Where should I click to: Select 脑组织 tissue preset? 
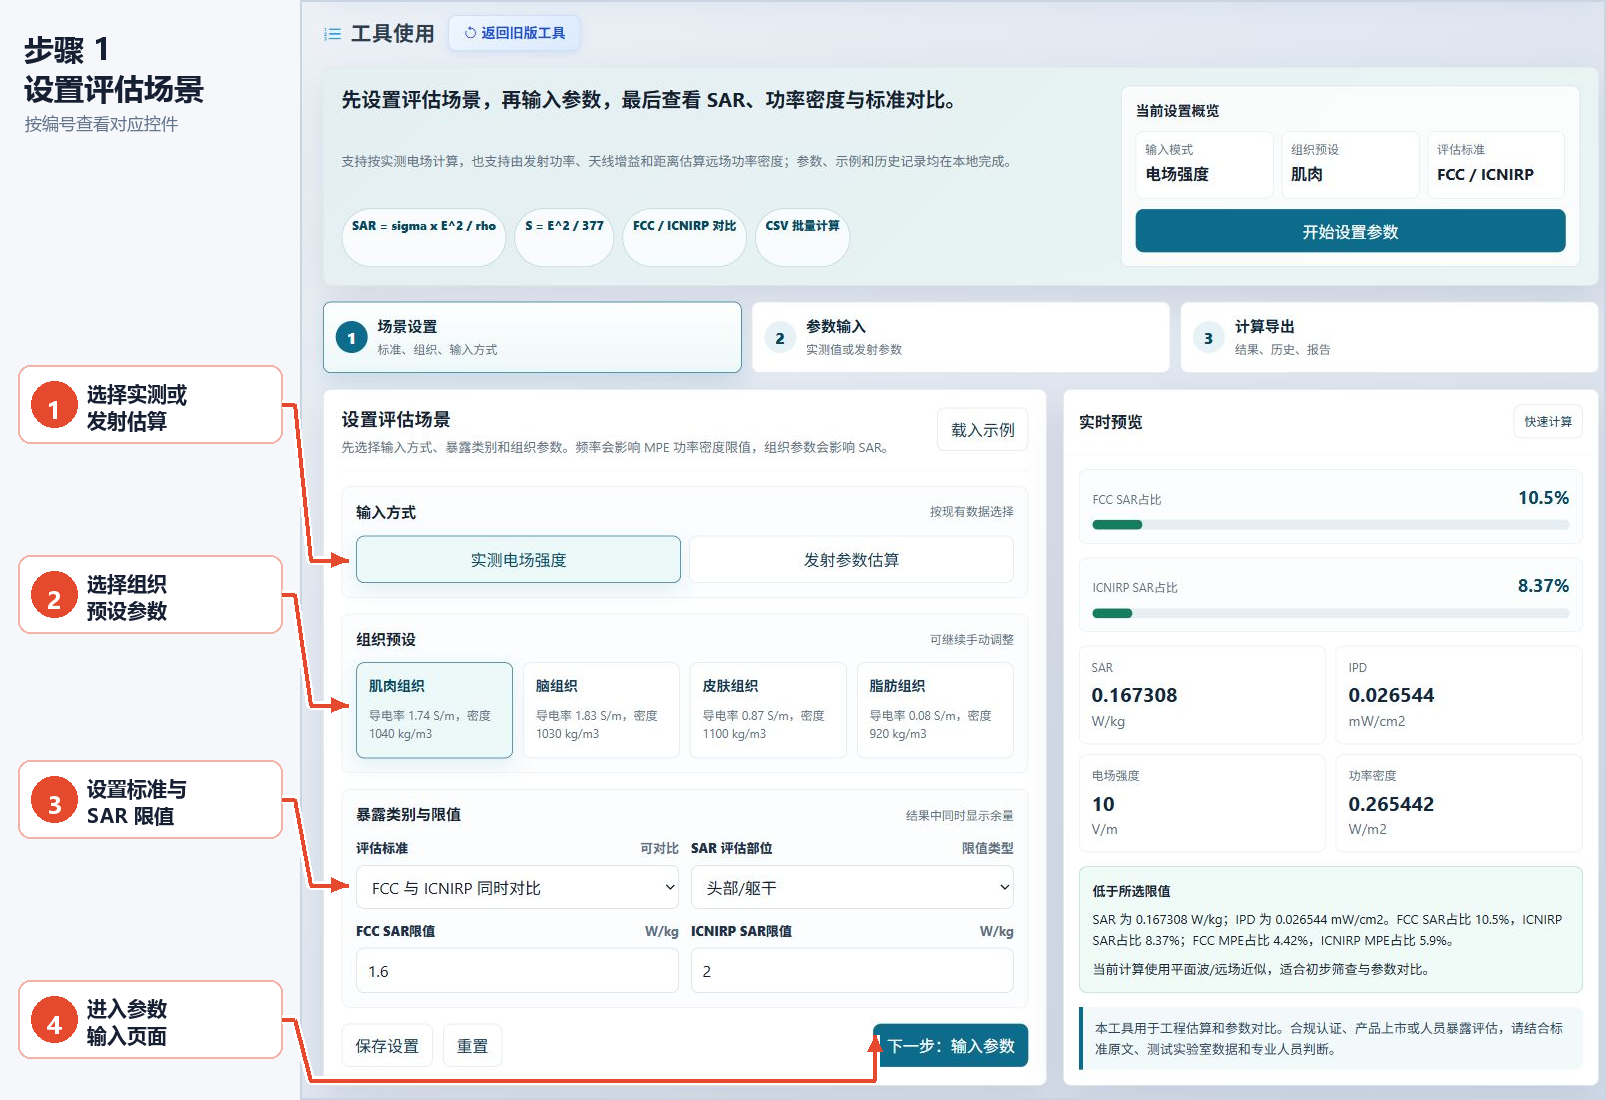click(601, 710)
